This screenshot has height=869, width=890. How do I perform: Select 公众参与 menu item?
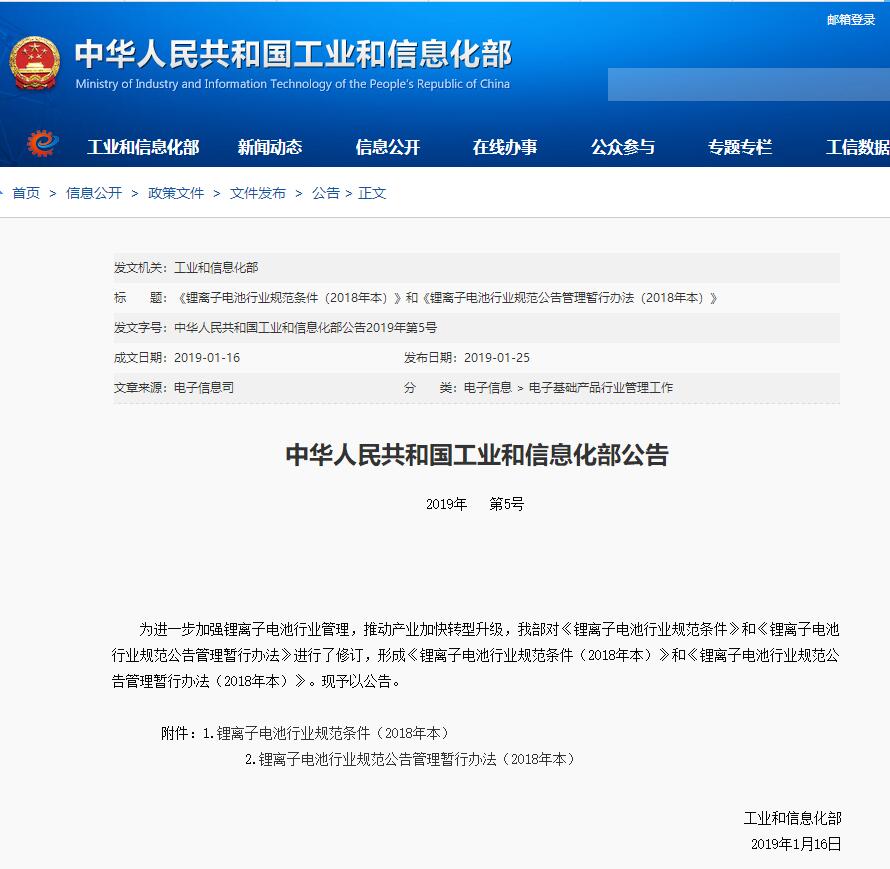click(x=623, y=147)
